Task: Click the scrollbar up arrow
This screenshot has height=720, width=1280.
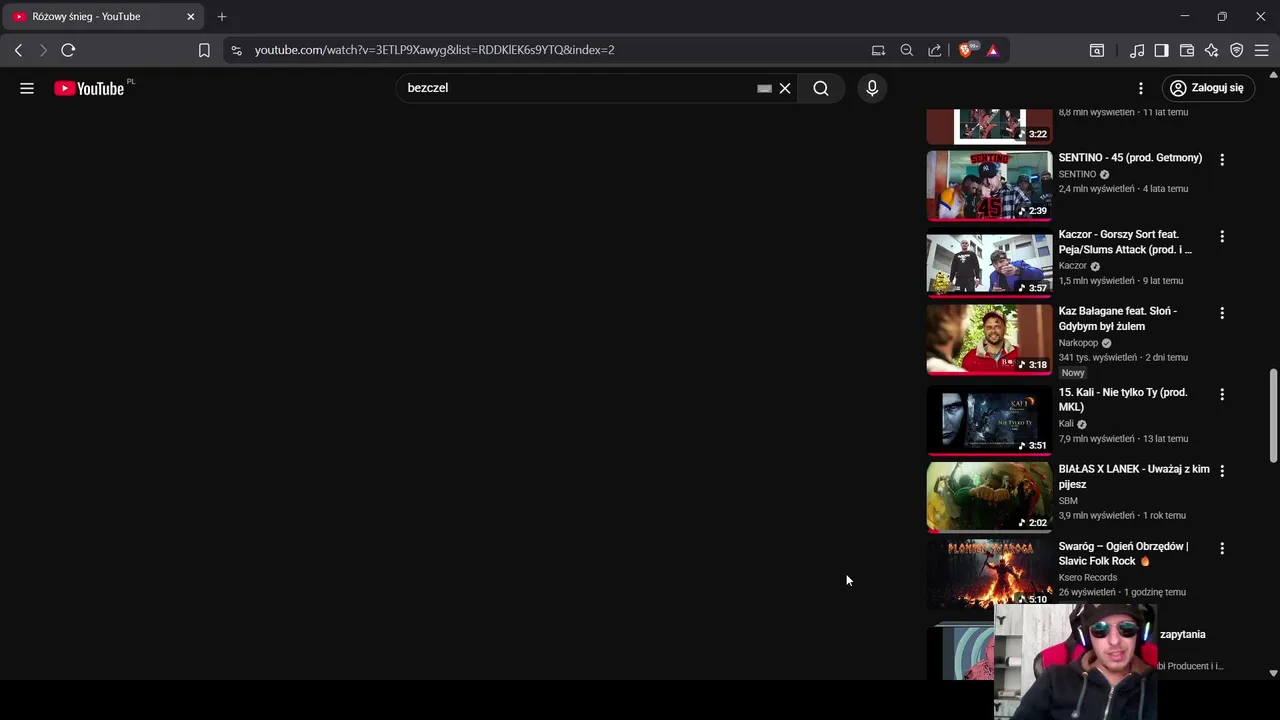Action: 1273,74
